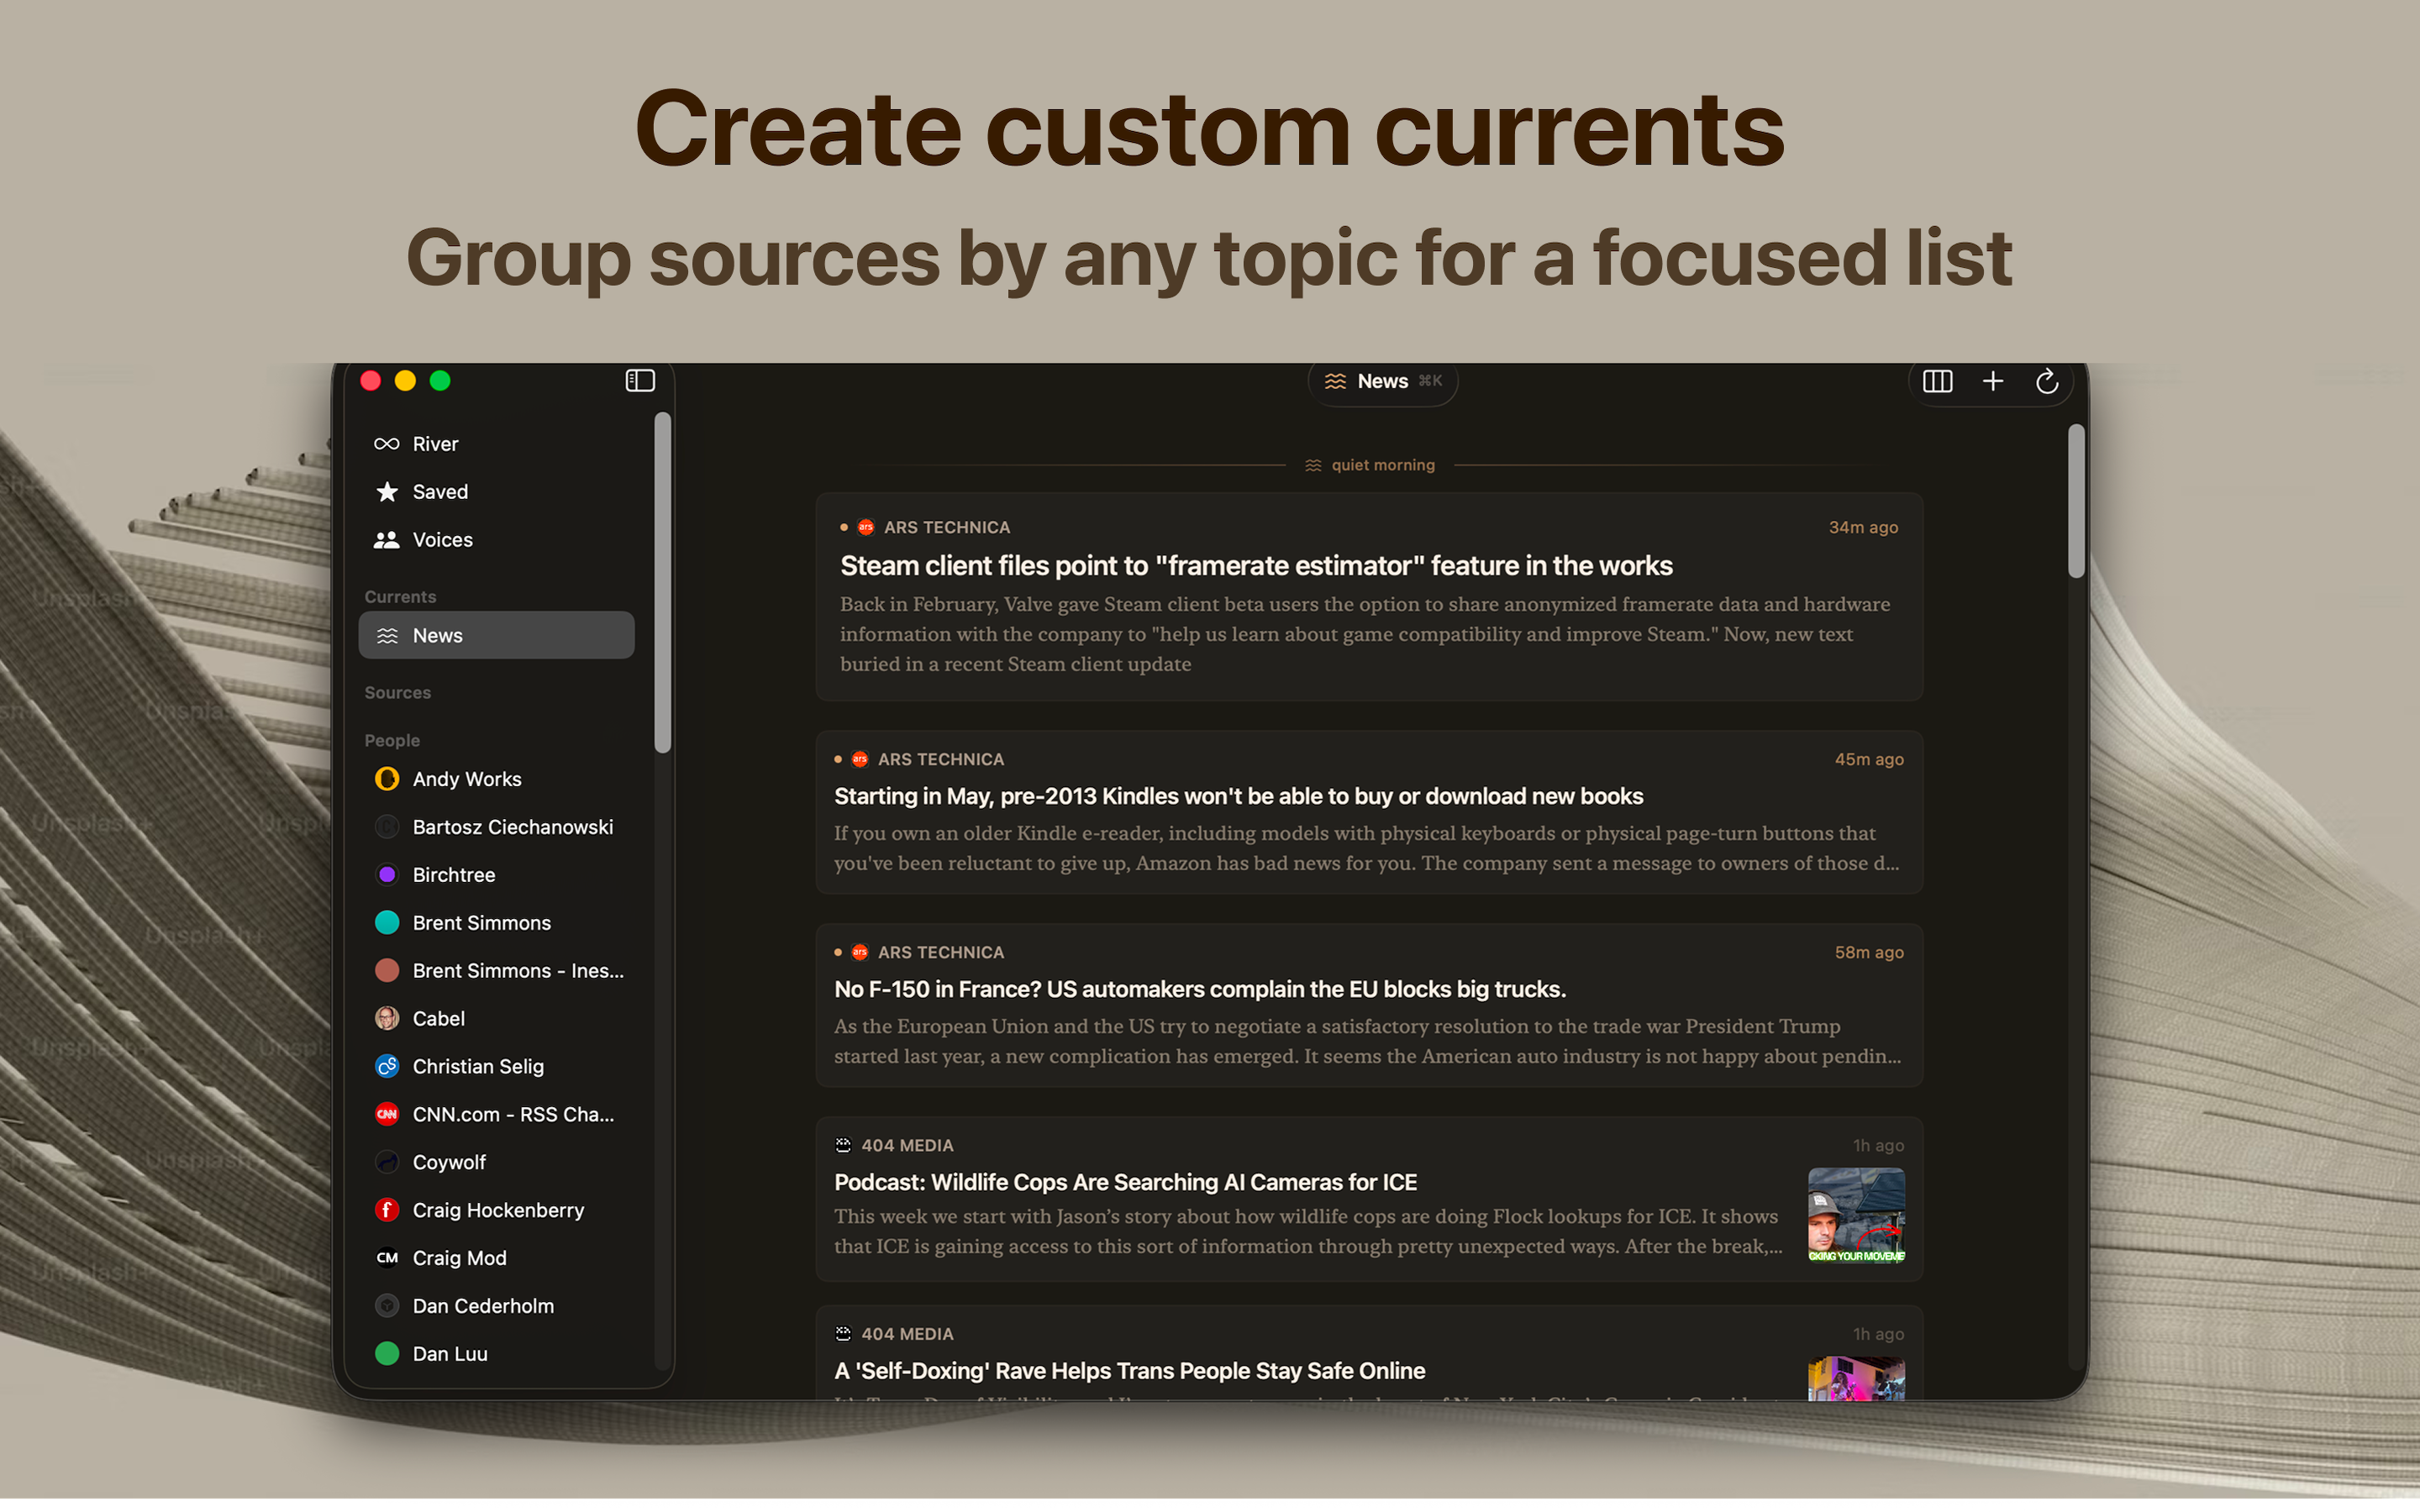
Task: Click the River infinity icon
Action: [387, 444]
